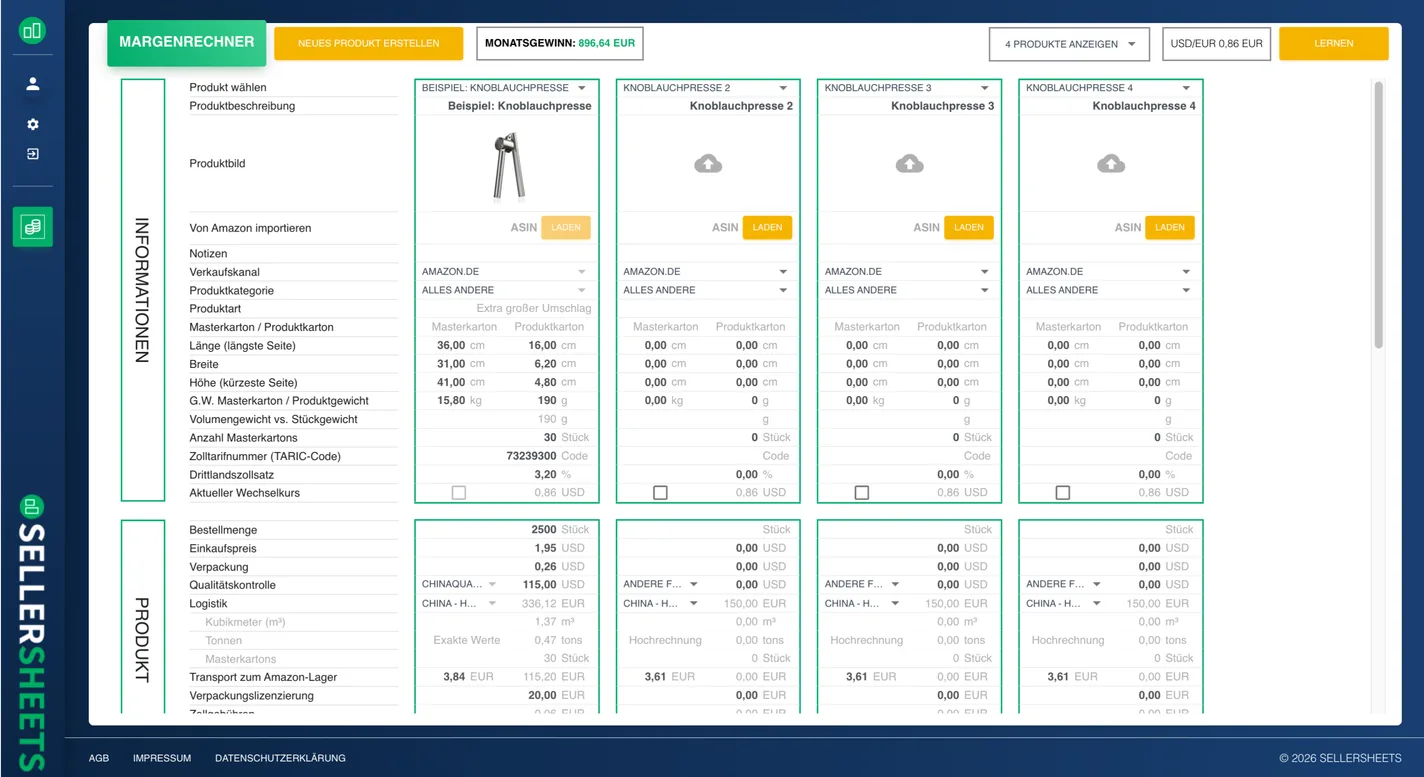Viewport: 1424px width, 777px height.
Task: Toggle exchange rate checkbox for Knoblauchpresse 2
Action: (660, 493)
